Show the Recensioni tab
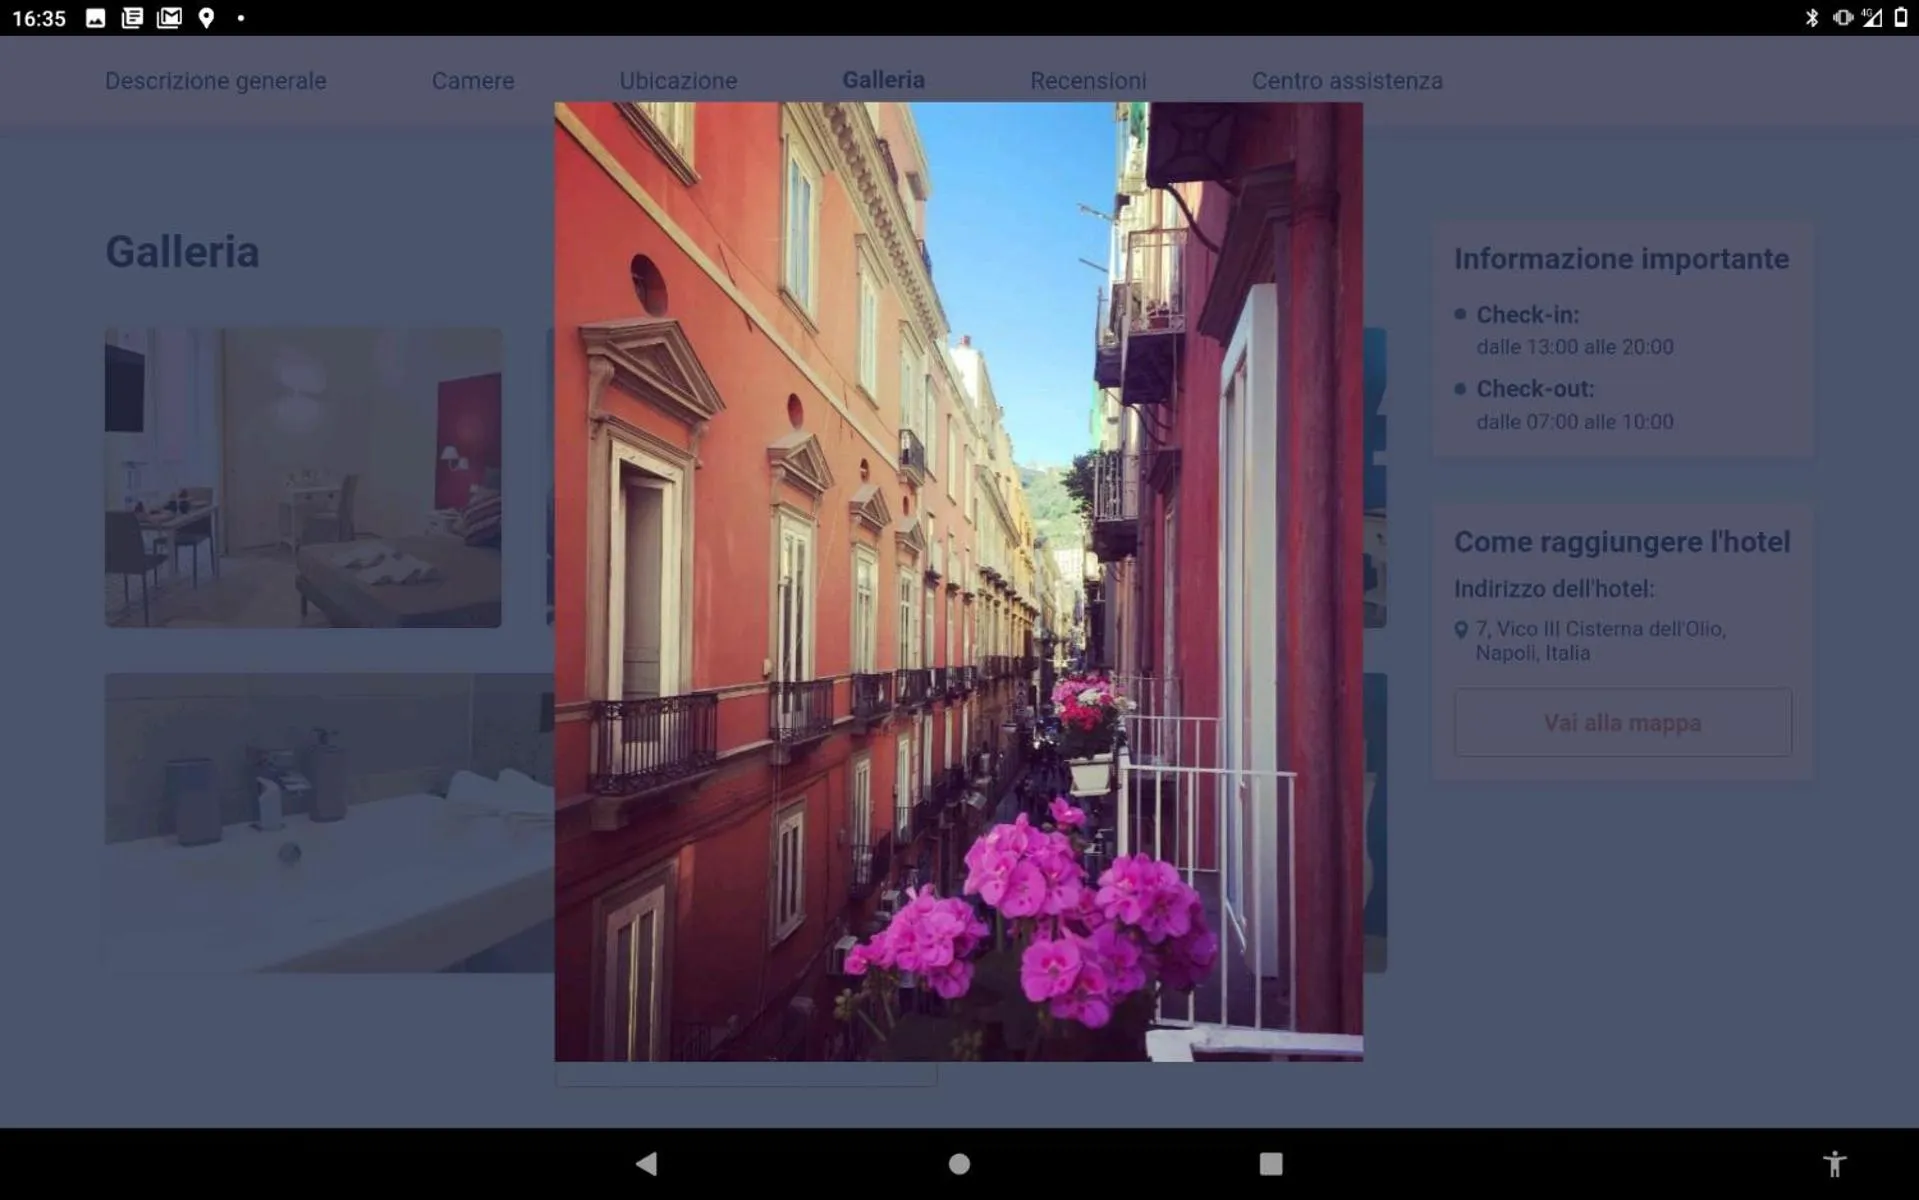Viewport: 1919px width, 1200px height. click(1088, 81)
